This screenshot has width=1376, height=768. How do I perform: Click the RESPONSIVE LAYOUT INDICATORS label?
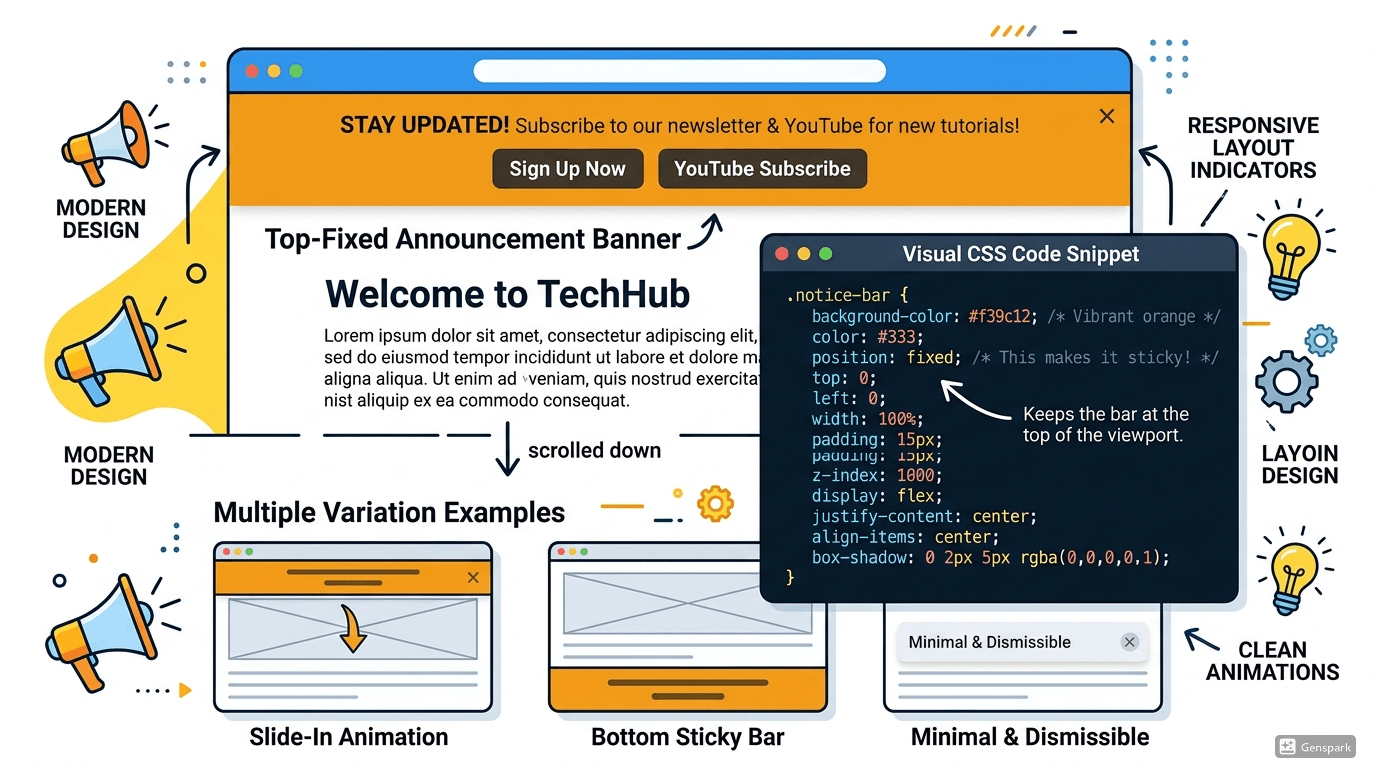pyautogui.click(x=1253, y=147)
